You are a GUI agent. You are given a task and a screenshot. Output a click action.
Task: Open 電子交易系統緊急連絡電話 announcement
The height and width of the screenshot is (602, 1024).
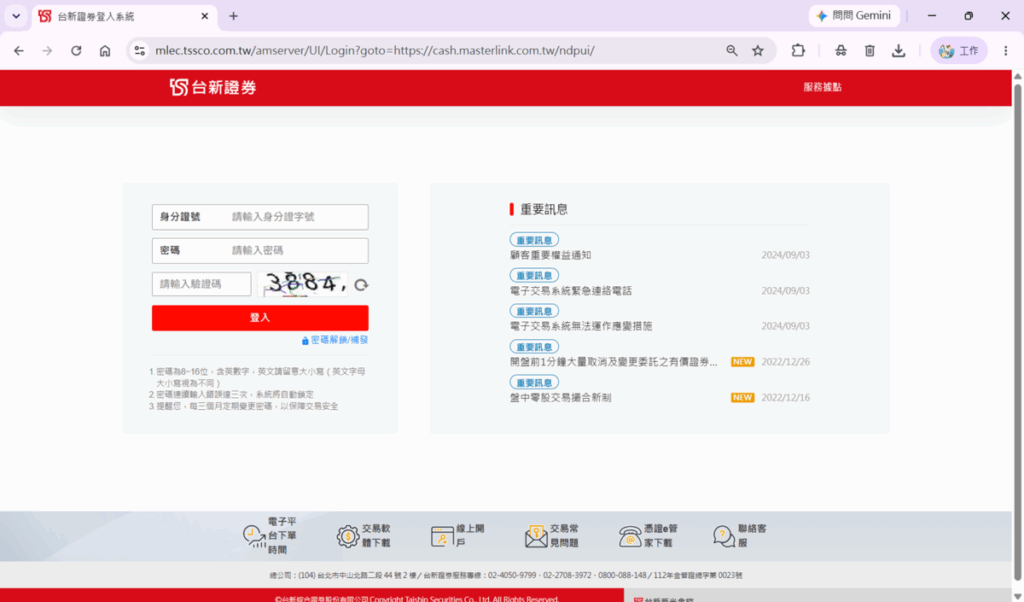click(571, 291)
